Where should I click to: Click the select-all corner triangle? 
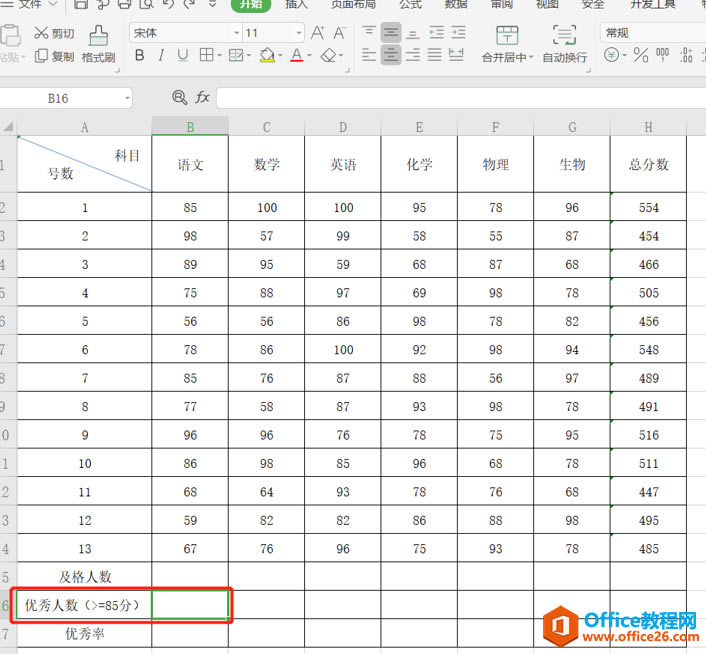[x=8, y=127]
